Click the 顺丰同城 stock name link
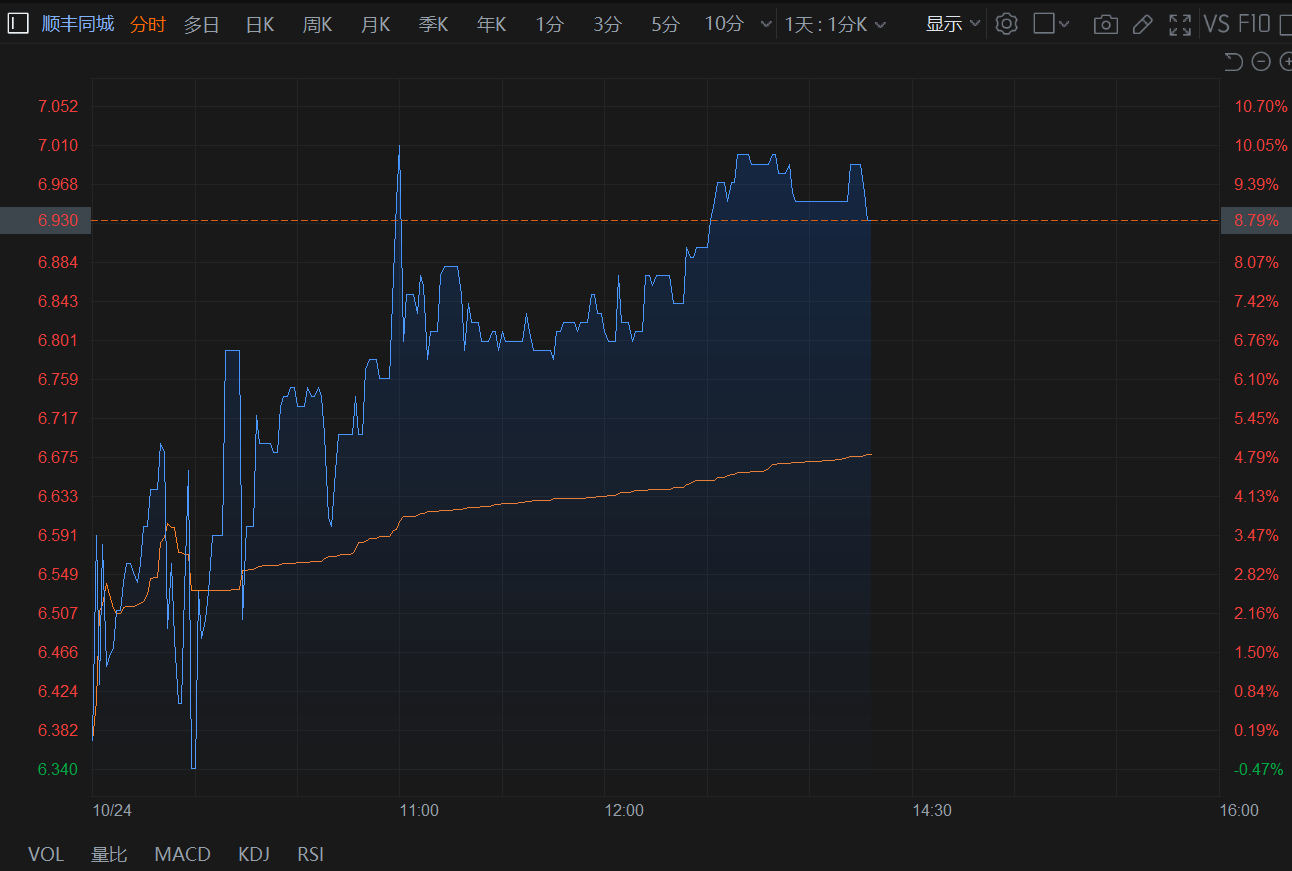 click(x=78, y=24)
